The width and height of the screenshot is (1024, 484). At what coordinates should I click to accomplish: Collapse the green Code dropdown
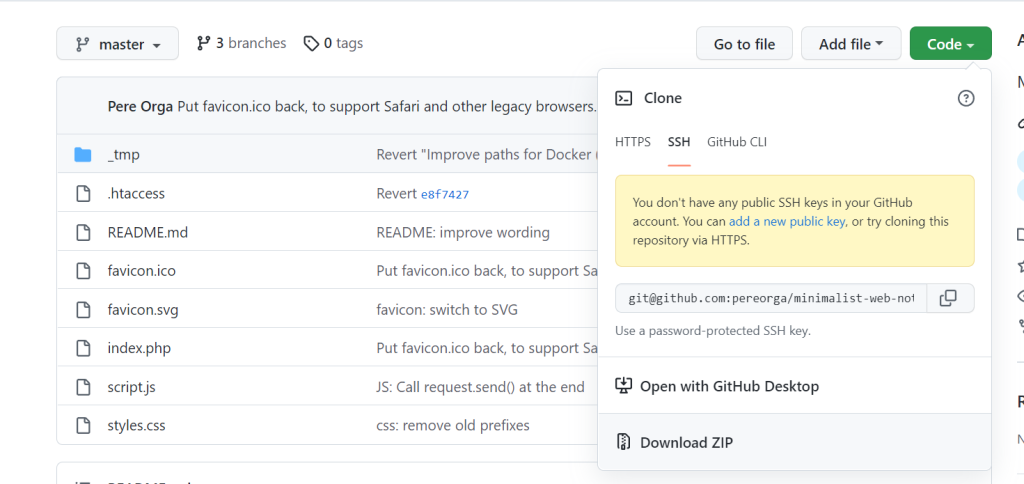click(x=950, y=44)
